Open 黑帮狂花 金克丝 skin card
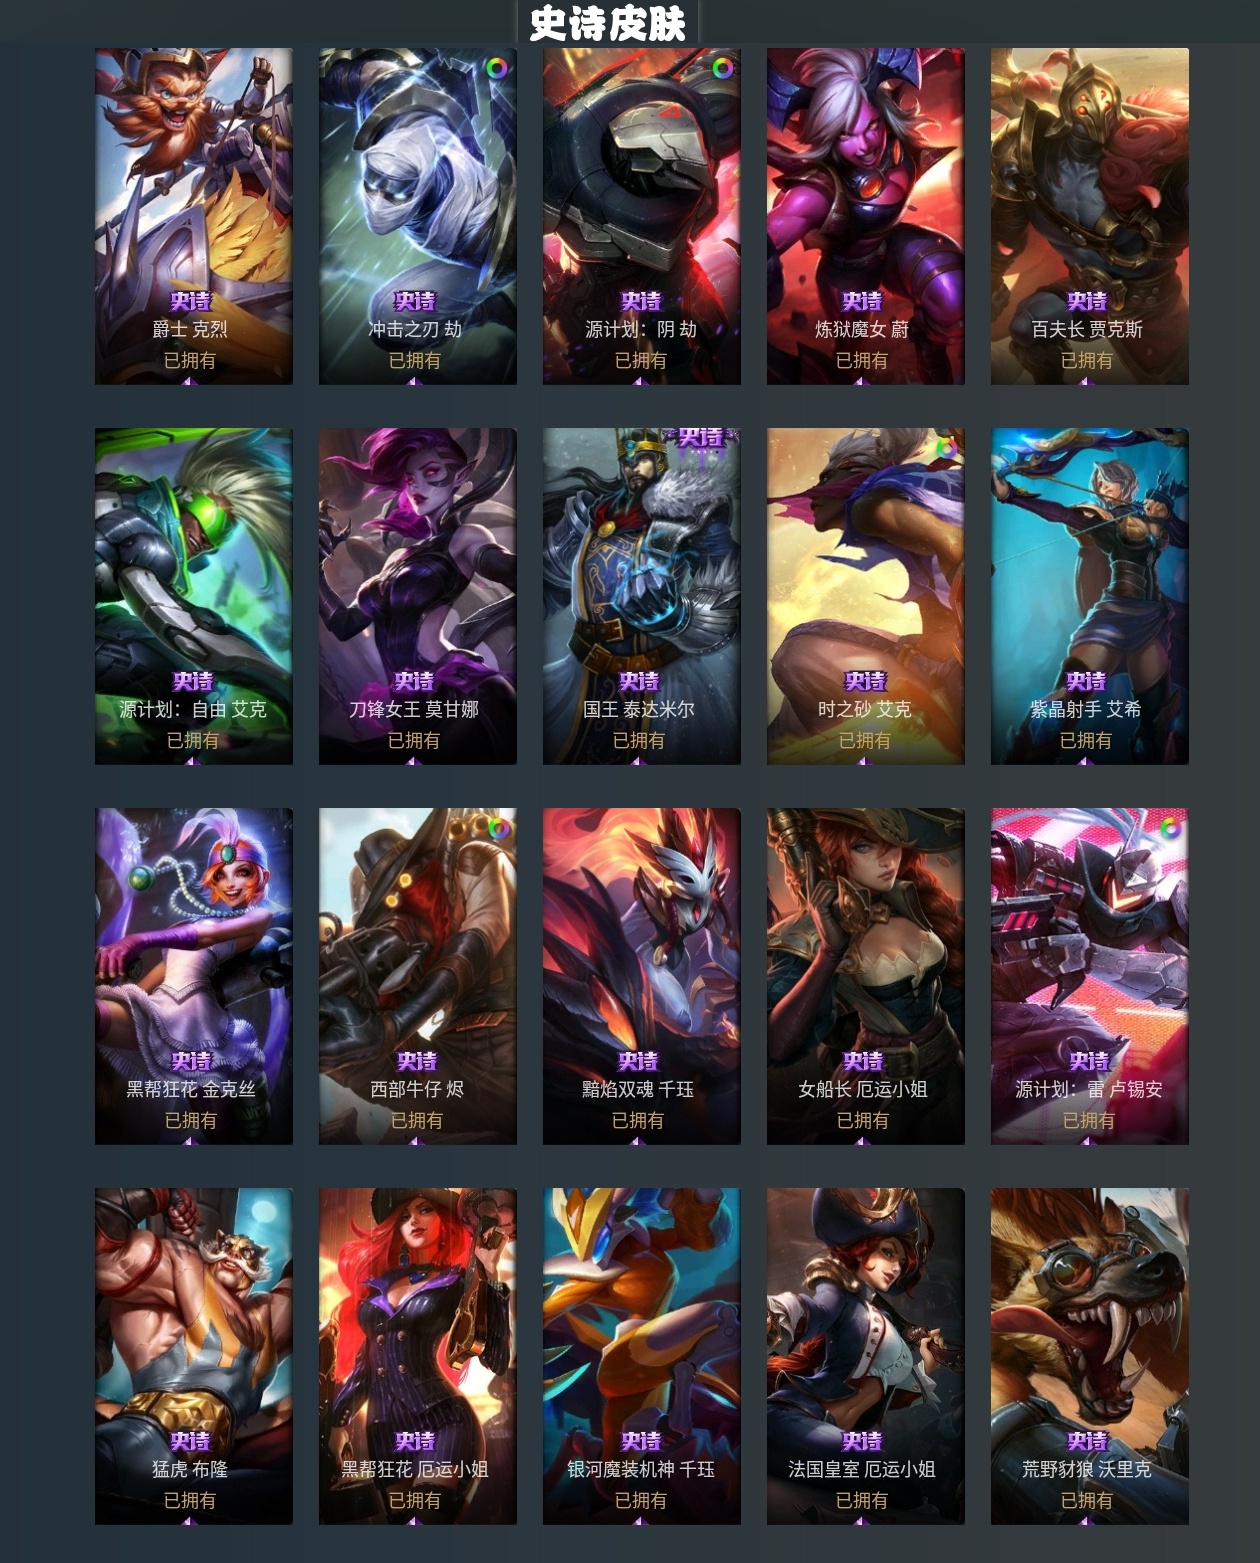This screenshot has width=1260, height=1563. tap(194, 976)
